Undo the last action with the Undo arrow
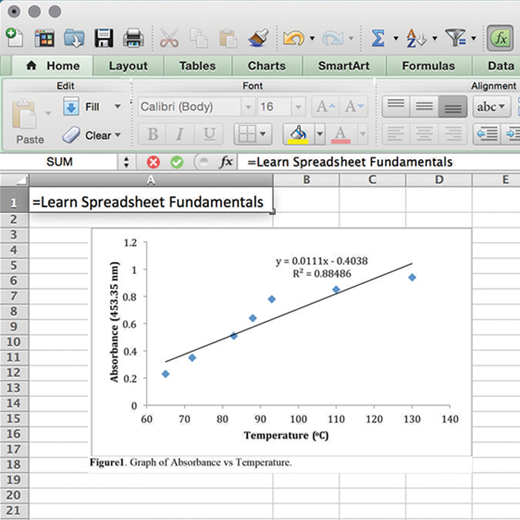The height and width of the screenshot is (520, 520). [x=293, y=38]
